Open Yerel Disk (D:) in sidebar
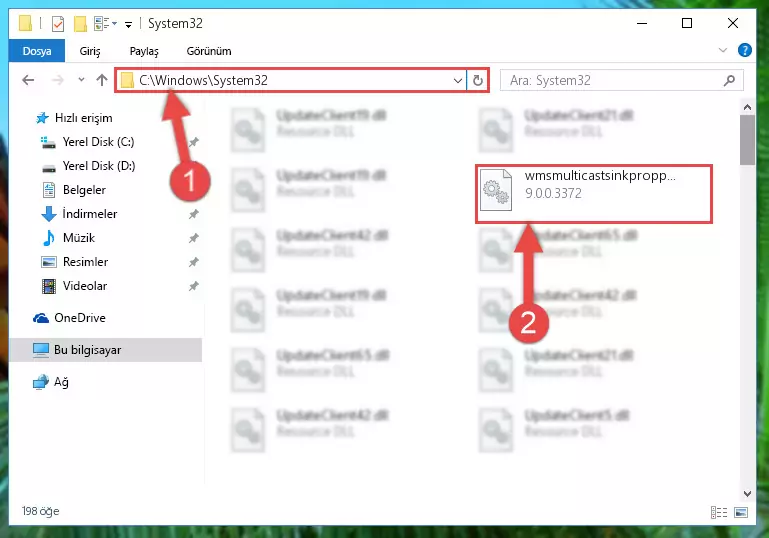The height and width of the screenshot is (538, 769). coord(99,166)
